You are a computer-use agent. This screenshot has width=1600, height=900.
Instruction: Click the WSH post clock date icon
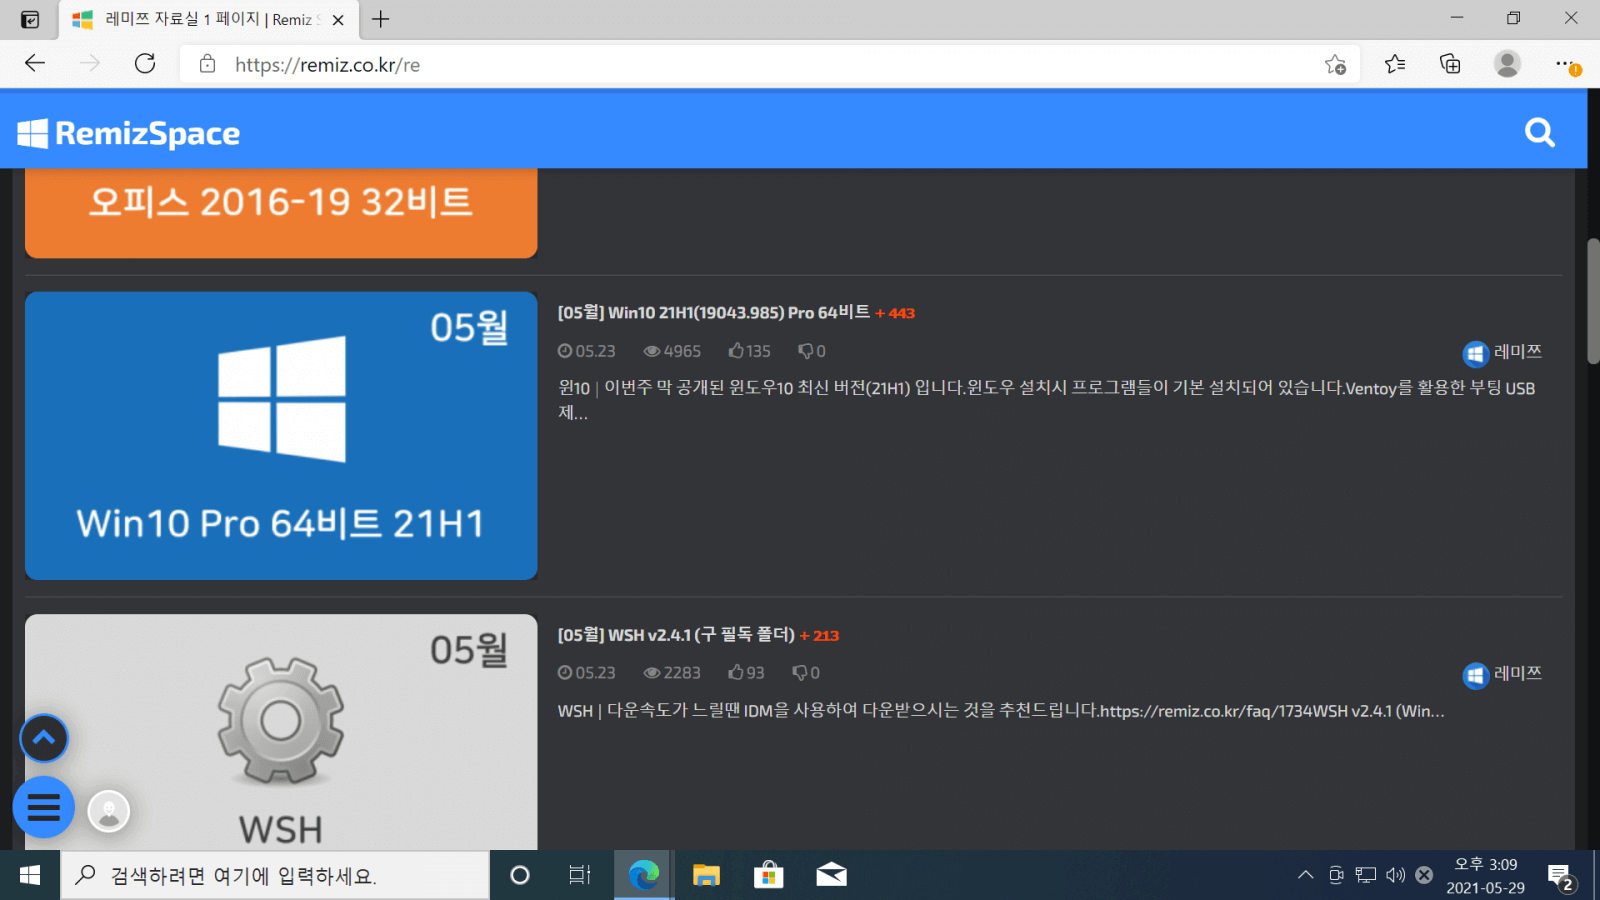(x=565, y=673)
